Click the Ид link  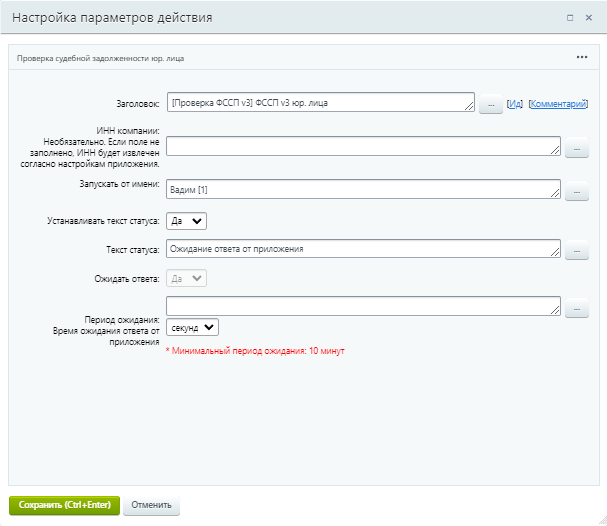coord(515,103)
